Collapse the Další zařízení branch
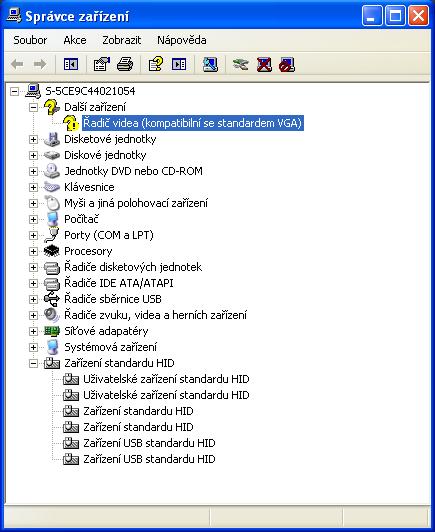435x532 pixels. (33, 108)
